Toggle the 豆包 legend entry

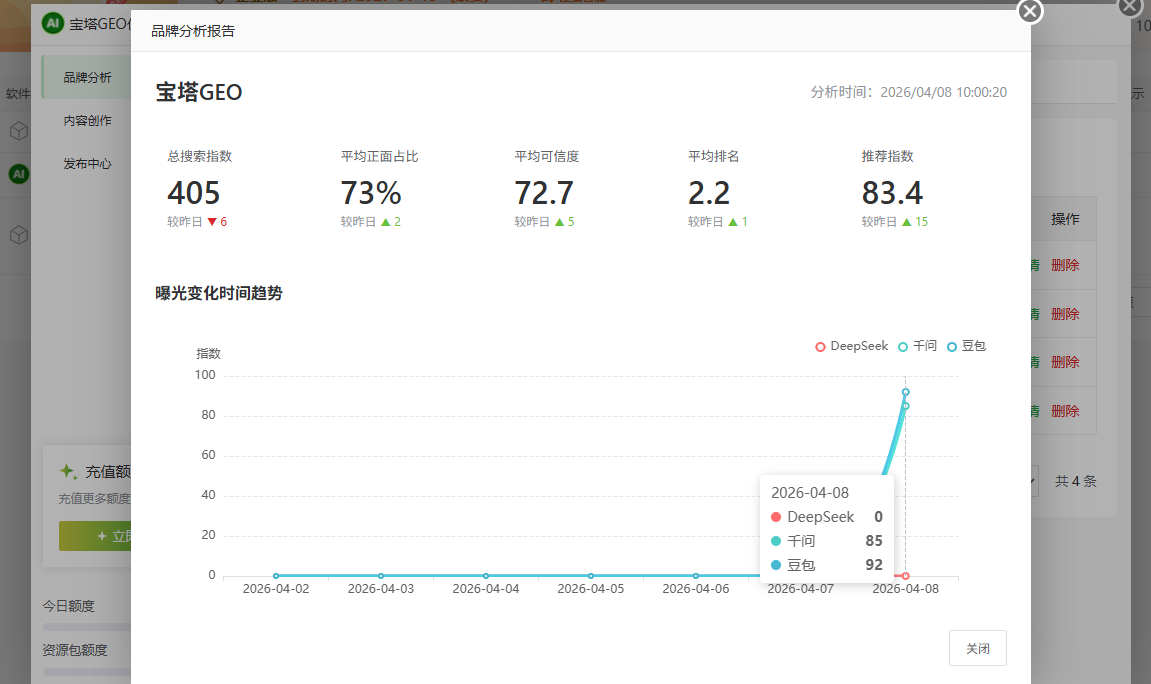966,346
